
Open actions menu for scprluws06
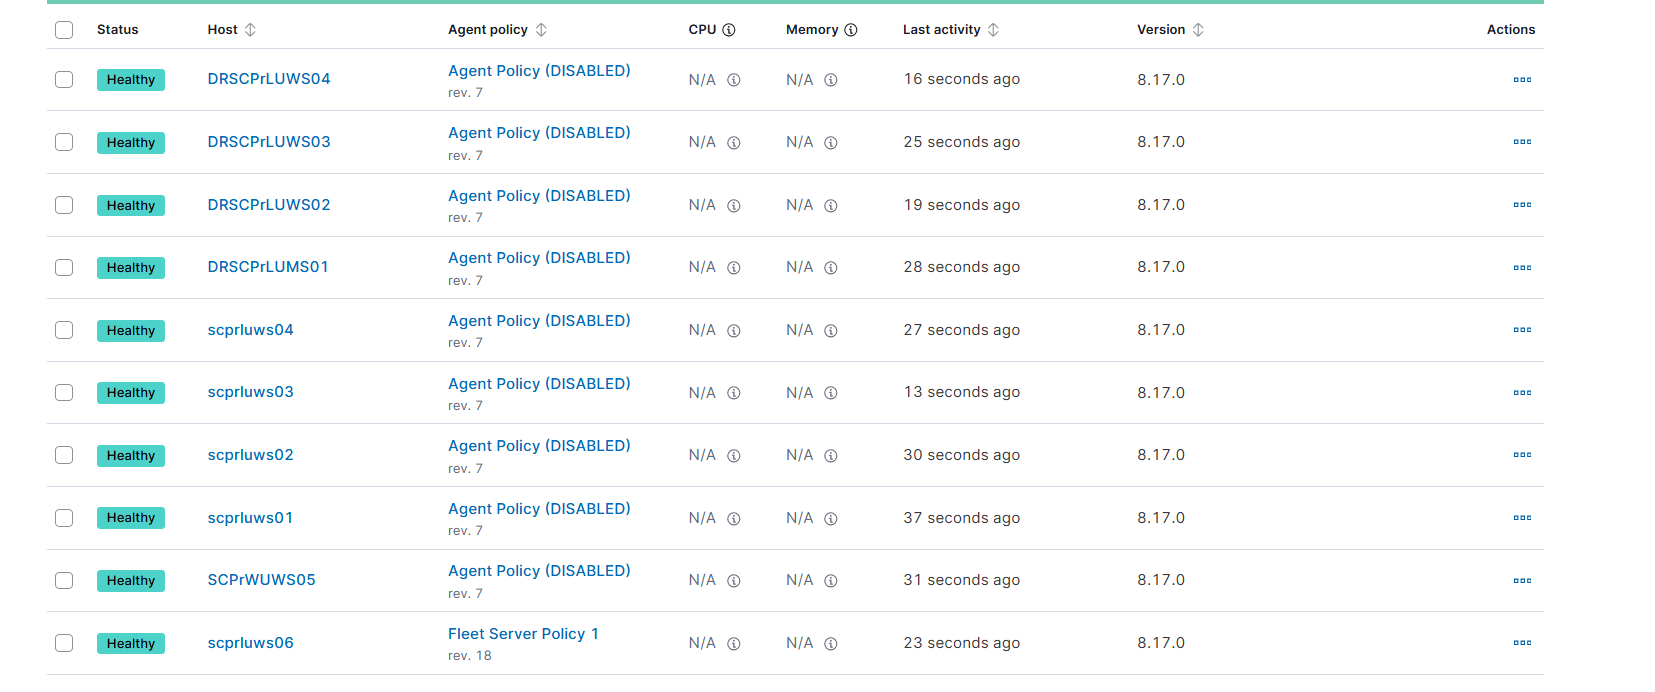point(1522,643)
